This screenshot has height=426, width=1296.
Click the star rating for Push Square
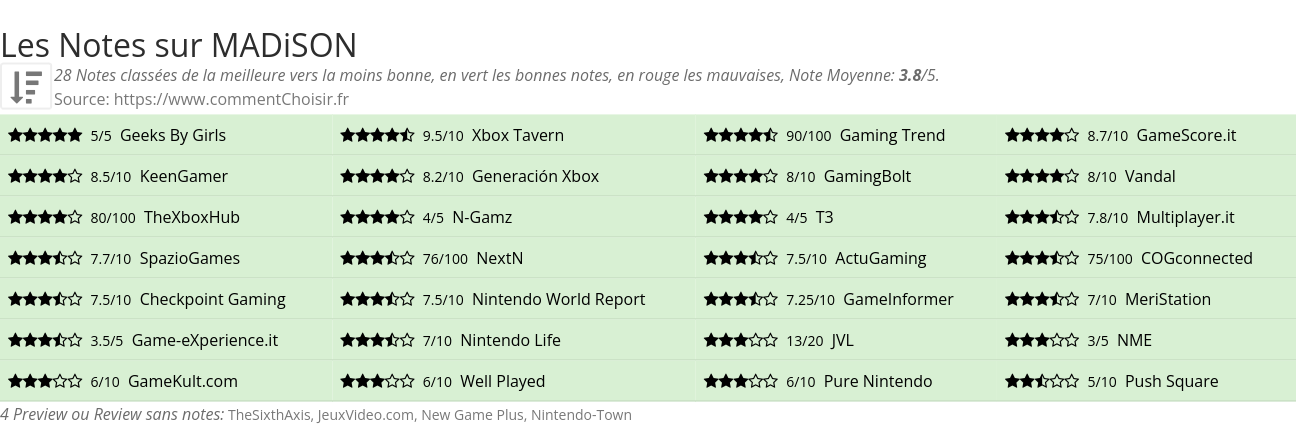(1042, 381)
